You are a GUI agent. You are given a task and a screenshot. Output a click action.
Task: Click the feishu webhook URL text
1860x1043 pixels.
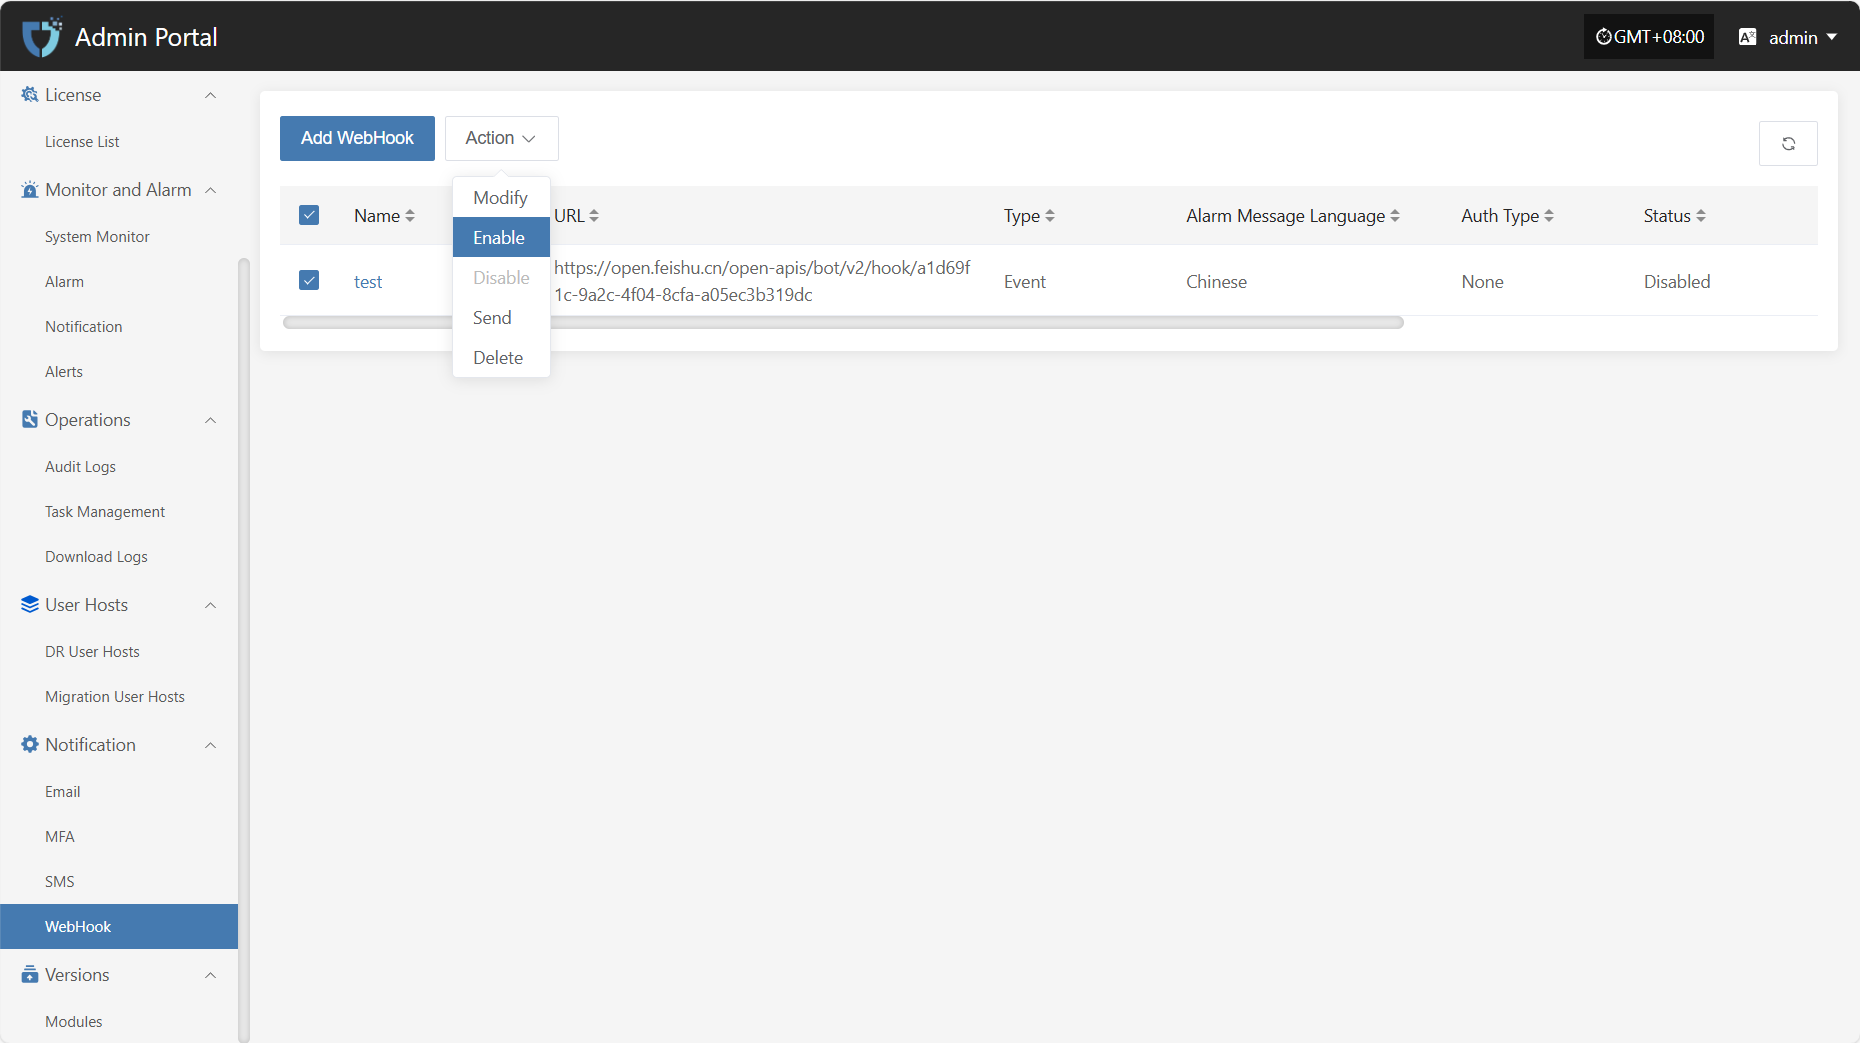point(762,281)
